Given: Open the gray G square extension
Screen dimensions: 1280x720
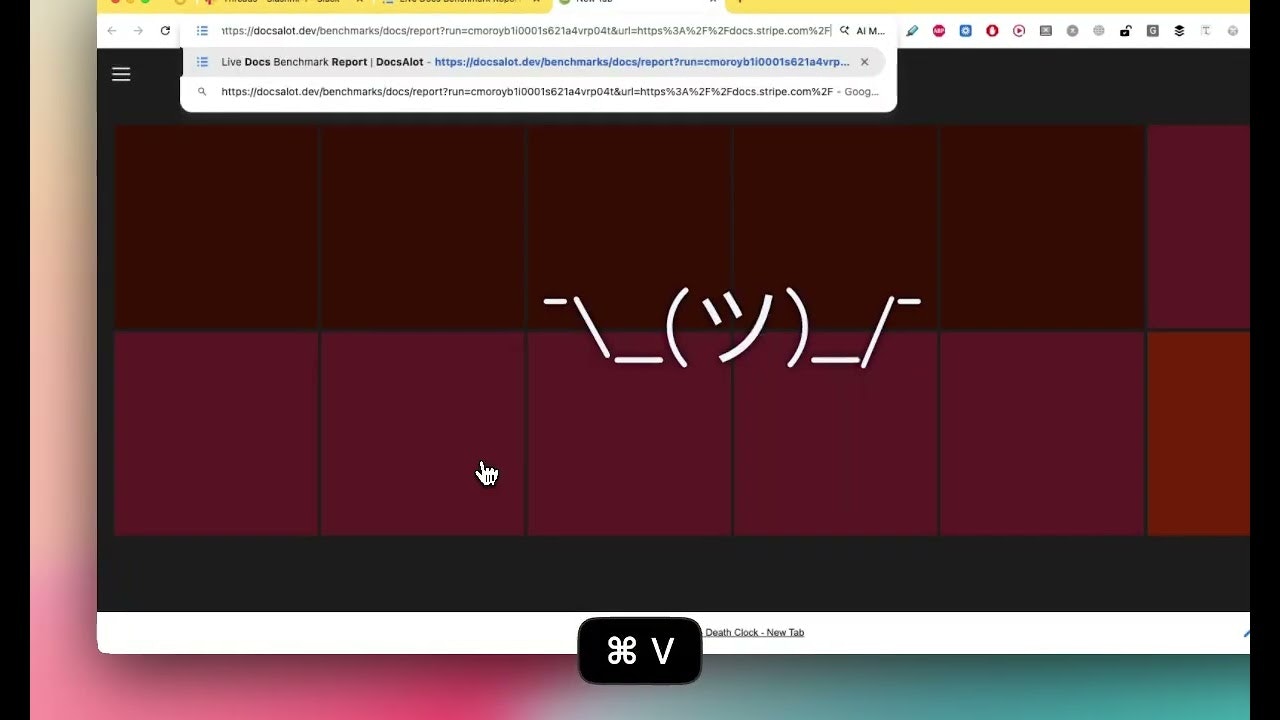Looking at the screenshot, I should [x=1152, y=31].
